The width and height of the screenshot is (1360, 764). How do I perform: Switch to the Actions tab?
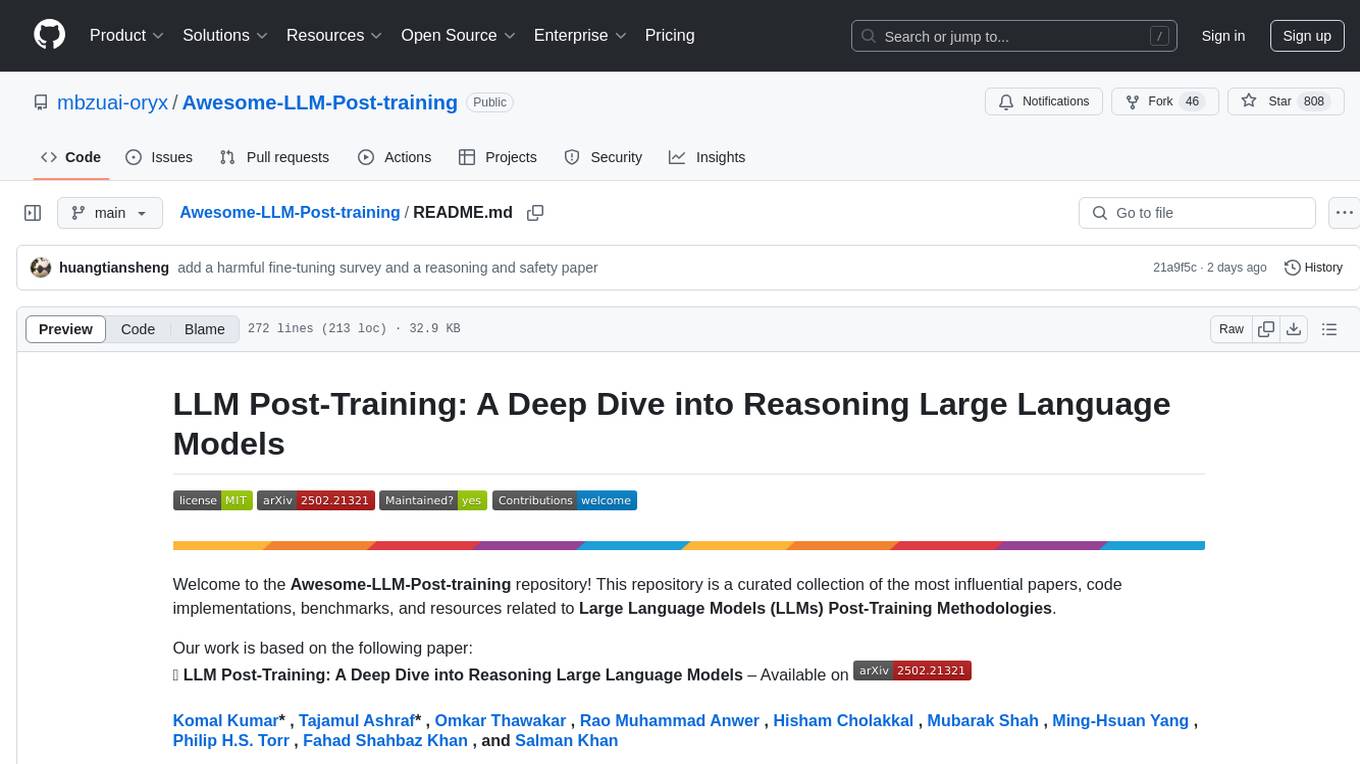(x=394, y=157)
